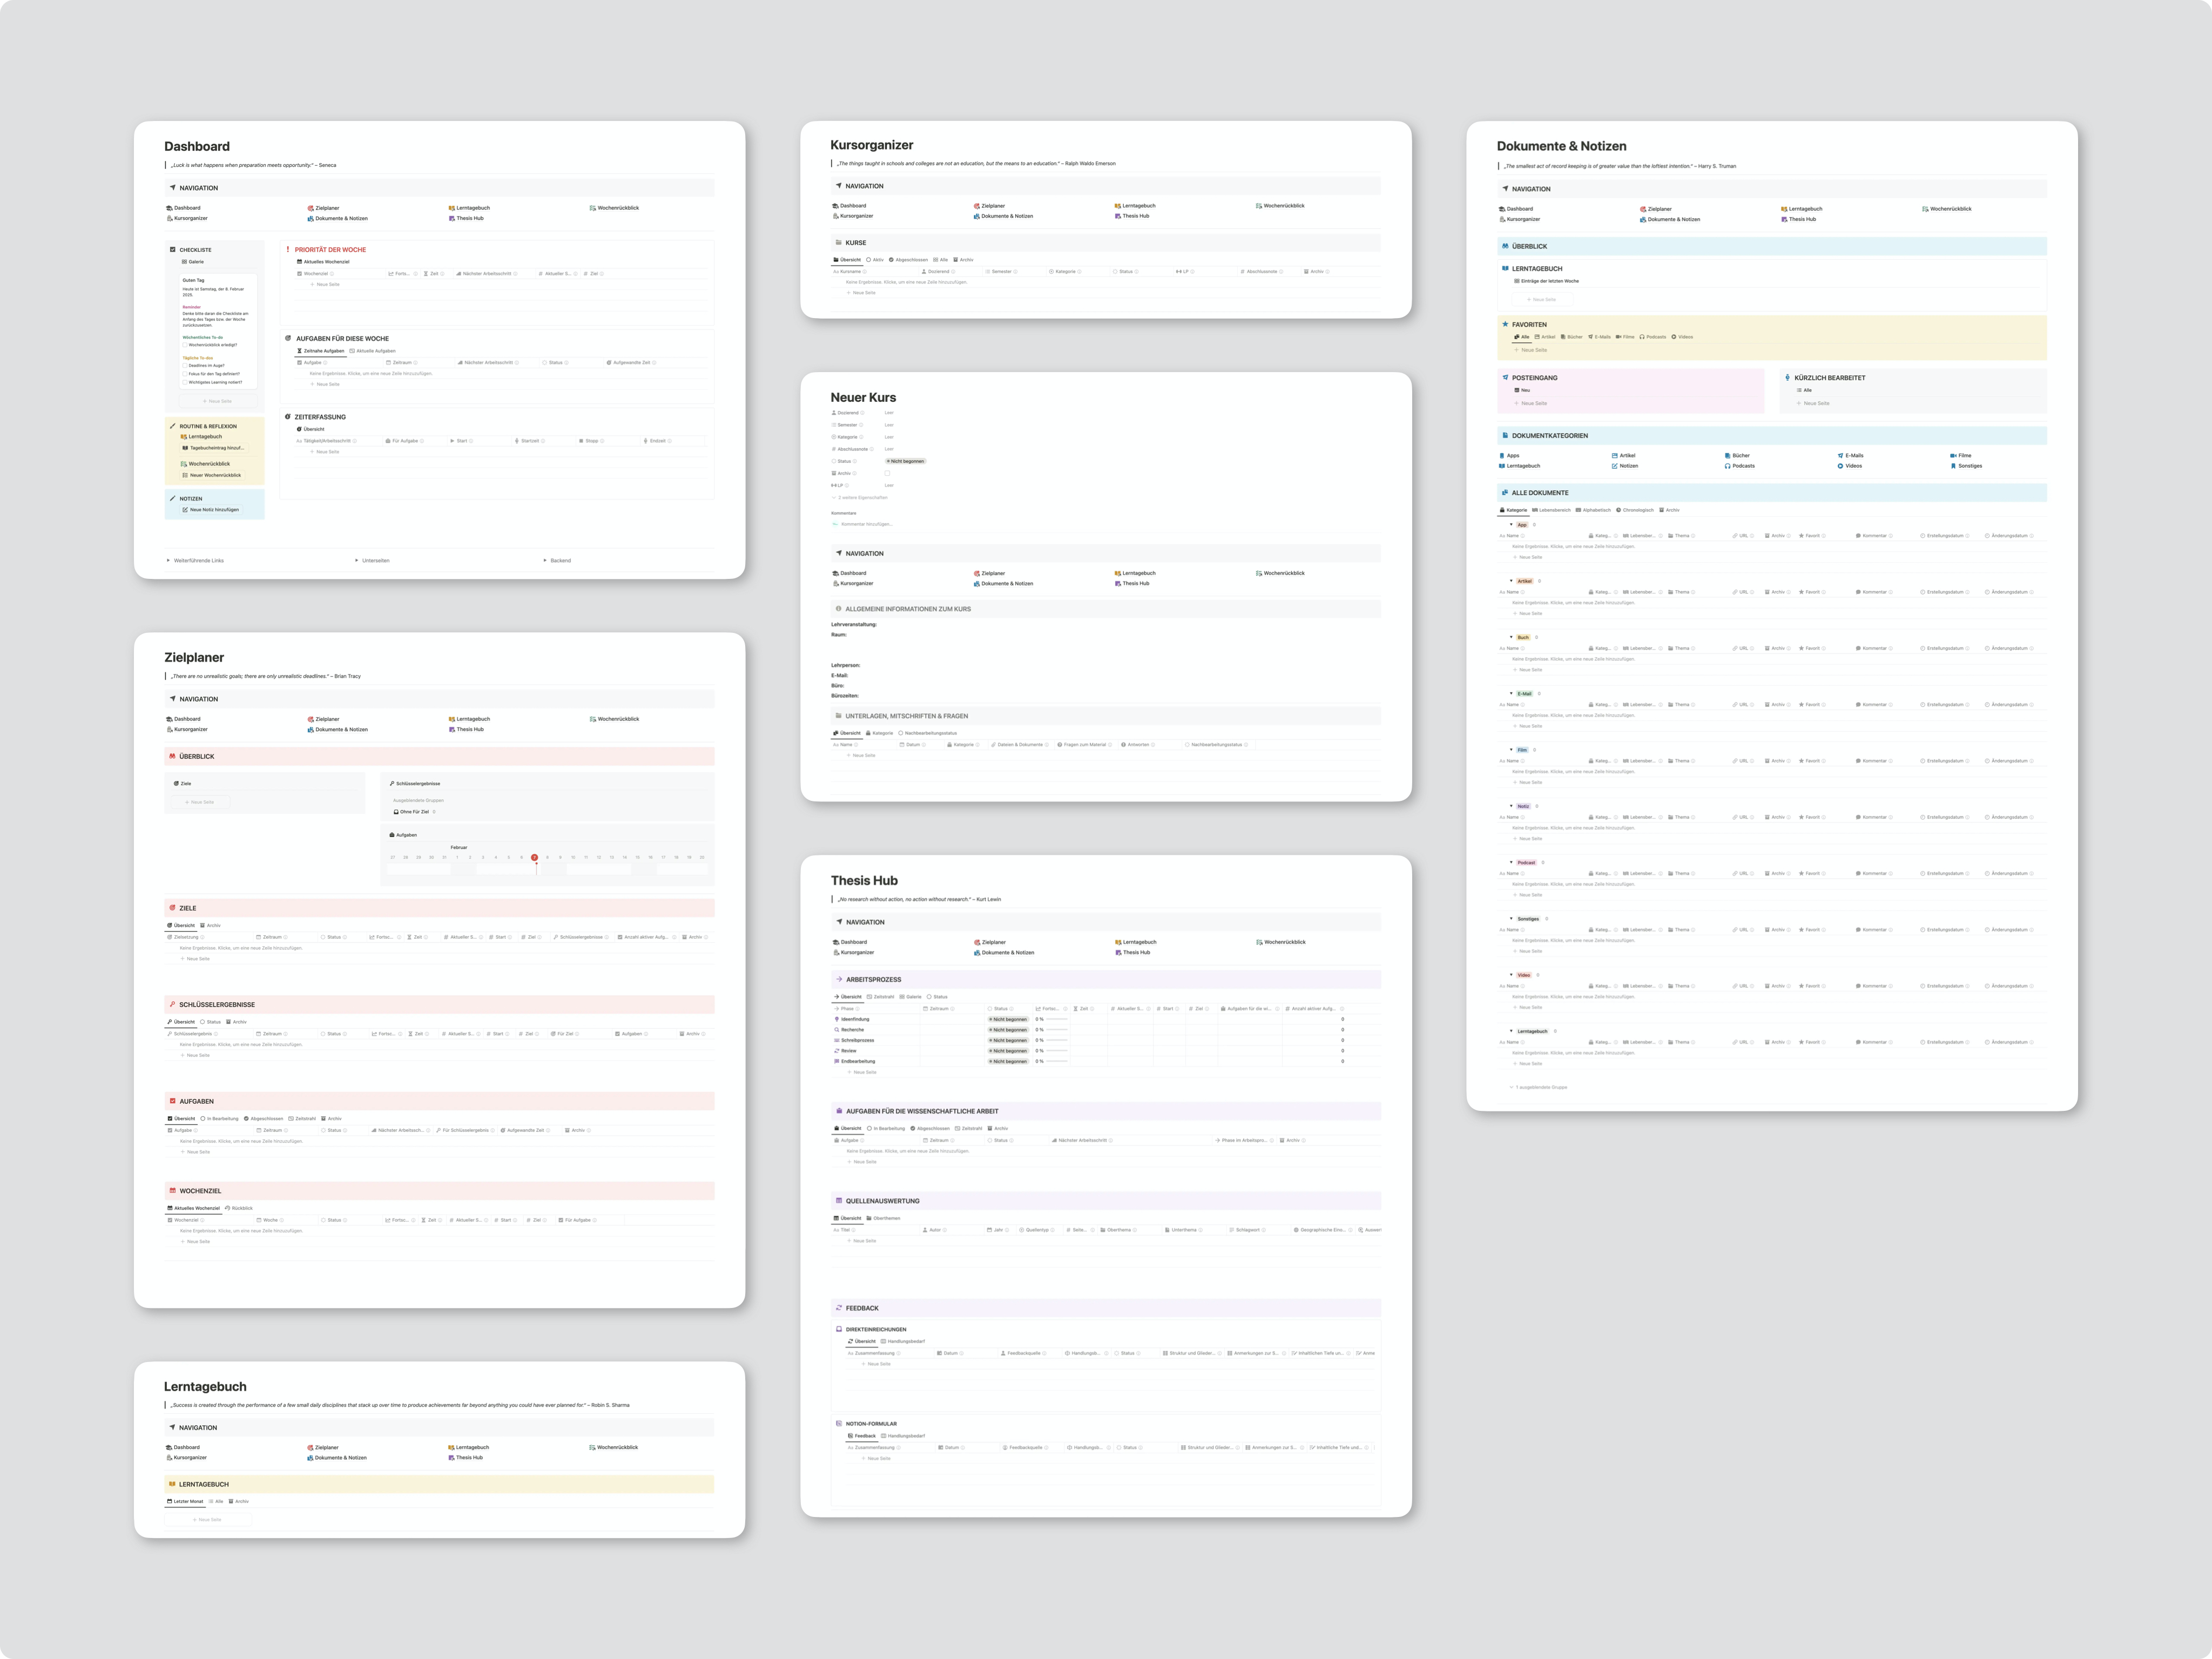Toggle the Archiv checkbox in Neuer Kurs
Viewport: 2212px width, 1659px height.
point(887,473)
